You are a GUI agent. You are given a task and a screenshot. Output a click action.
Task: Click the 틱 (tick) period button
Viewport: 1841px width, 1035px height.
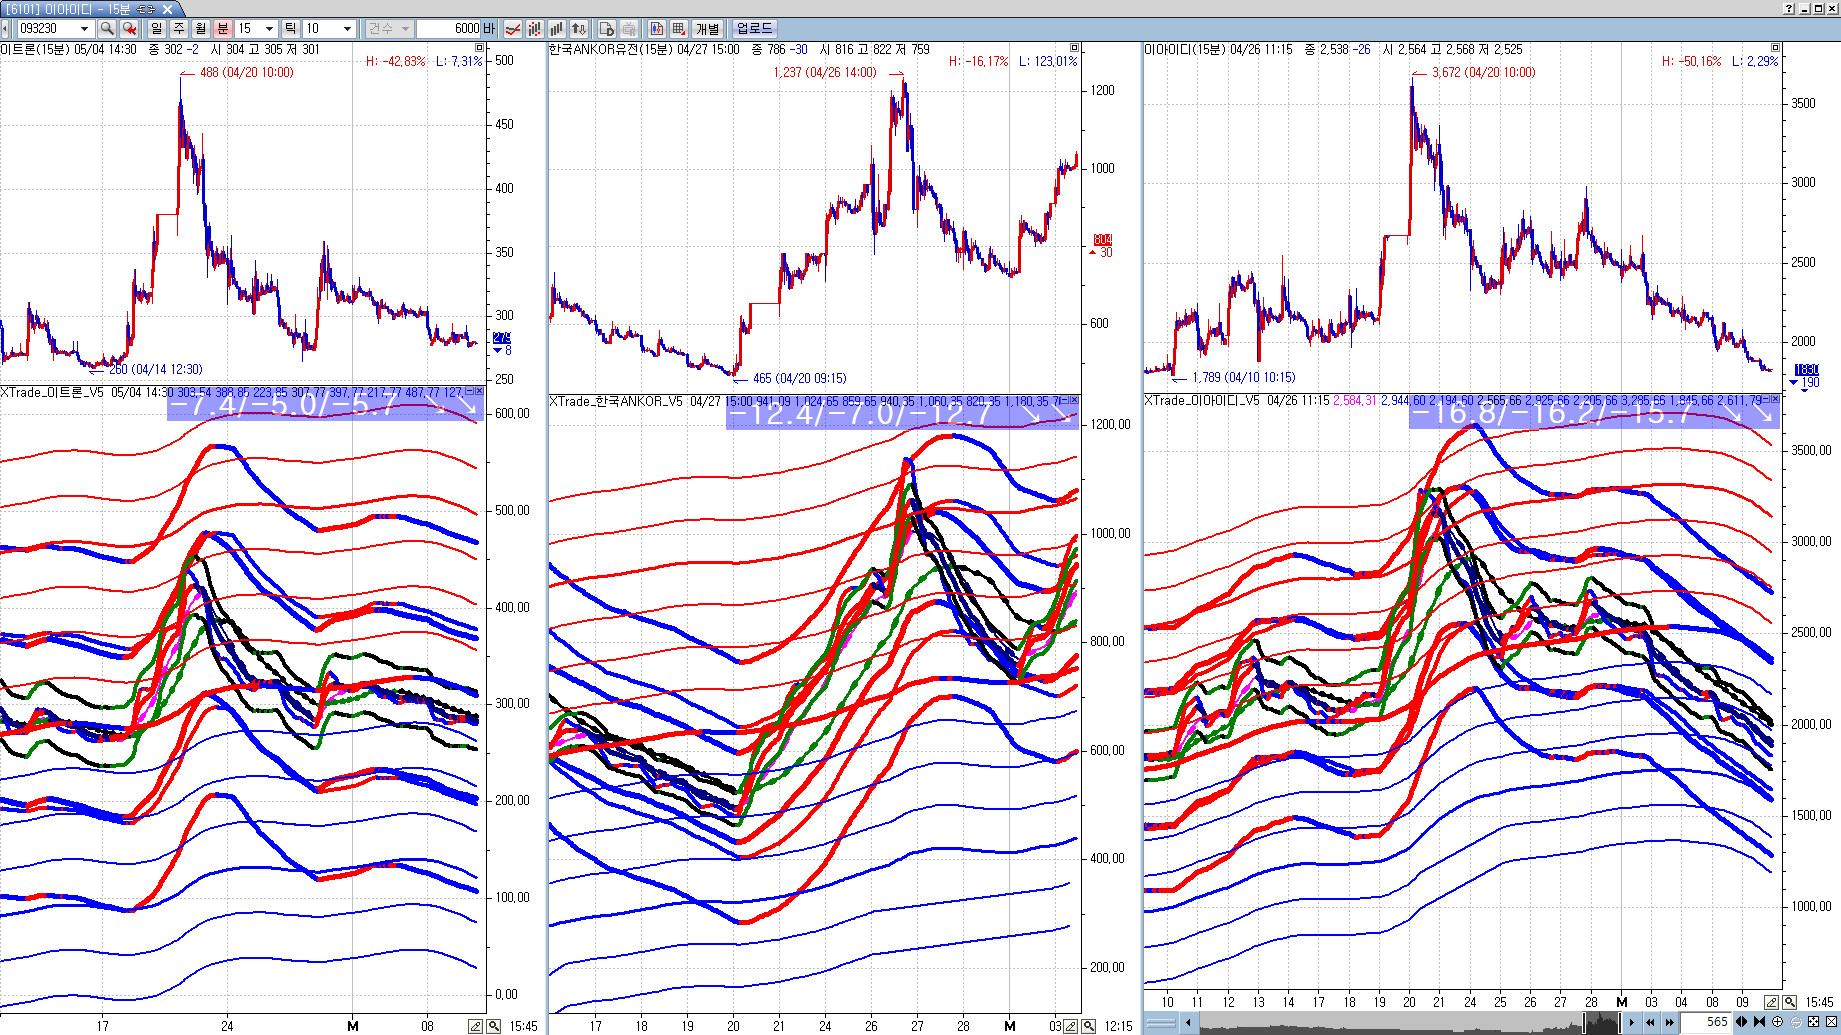tap(290, 29)
